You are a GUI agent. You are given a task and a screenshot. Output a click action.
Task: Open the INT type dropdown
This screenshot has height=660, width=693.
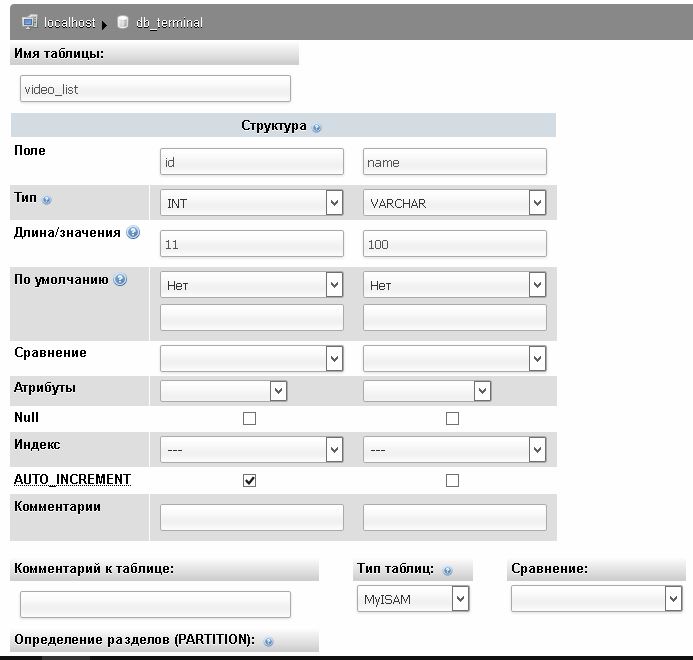click(x=251, y=203)
